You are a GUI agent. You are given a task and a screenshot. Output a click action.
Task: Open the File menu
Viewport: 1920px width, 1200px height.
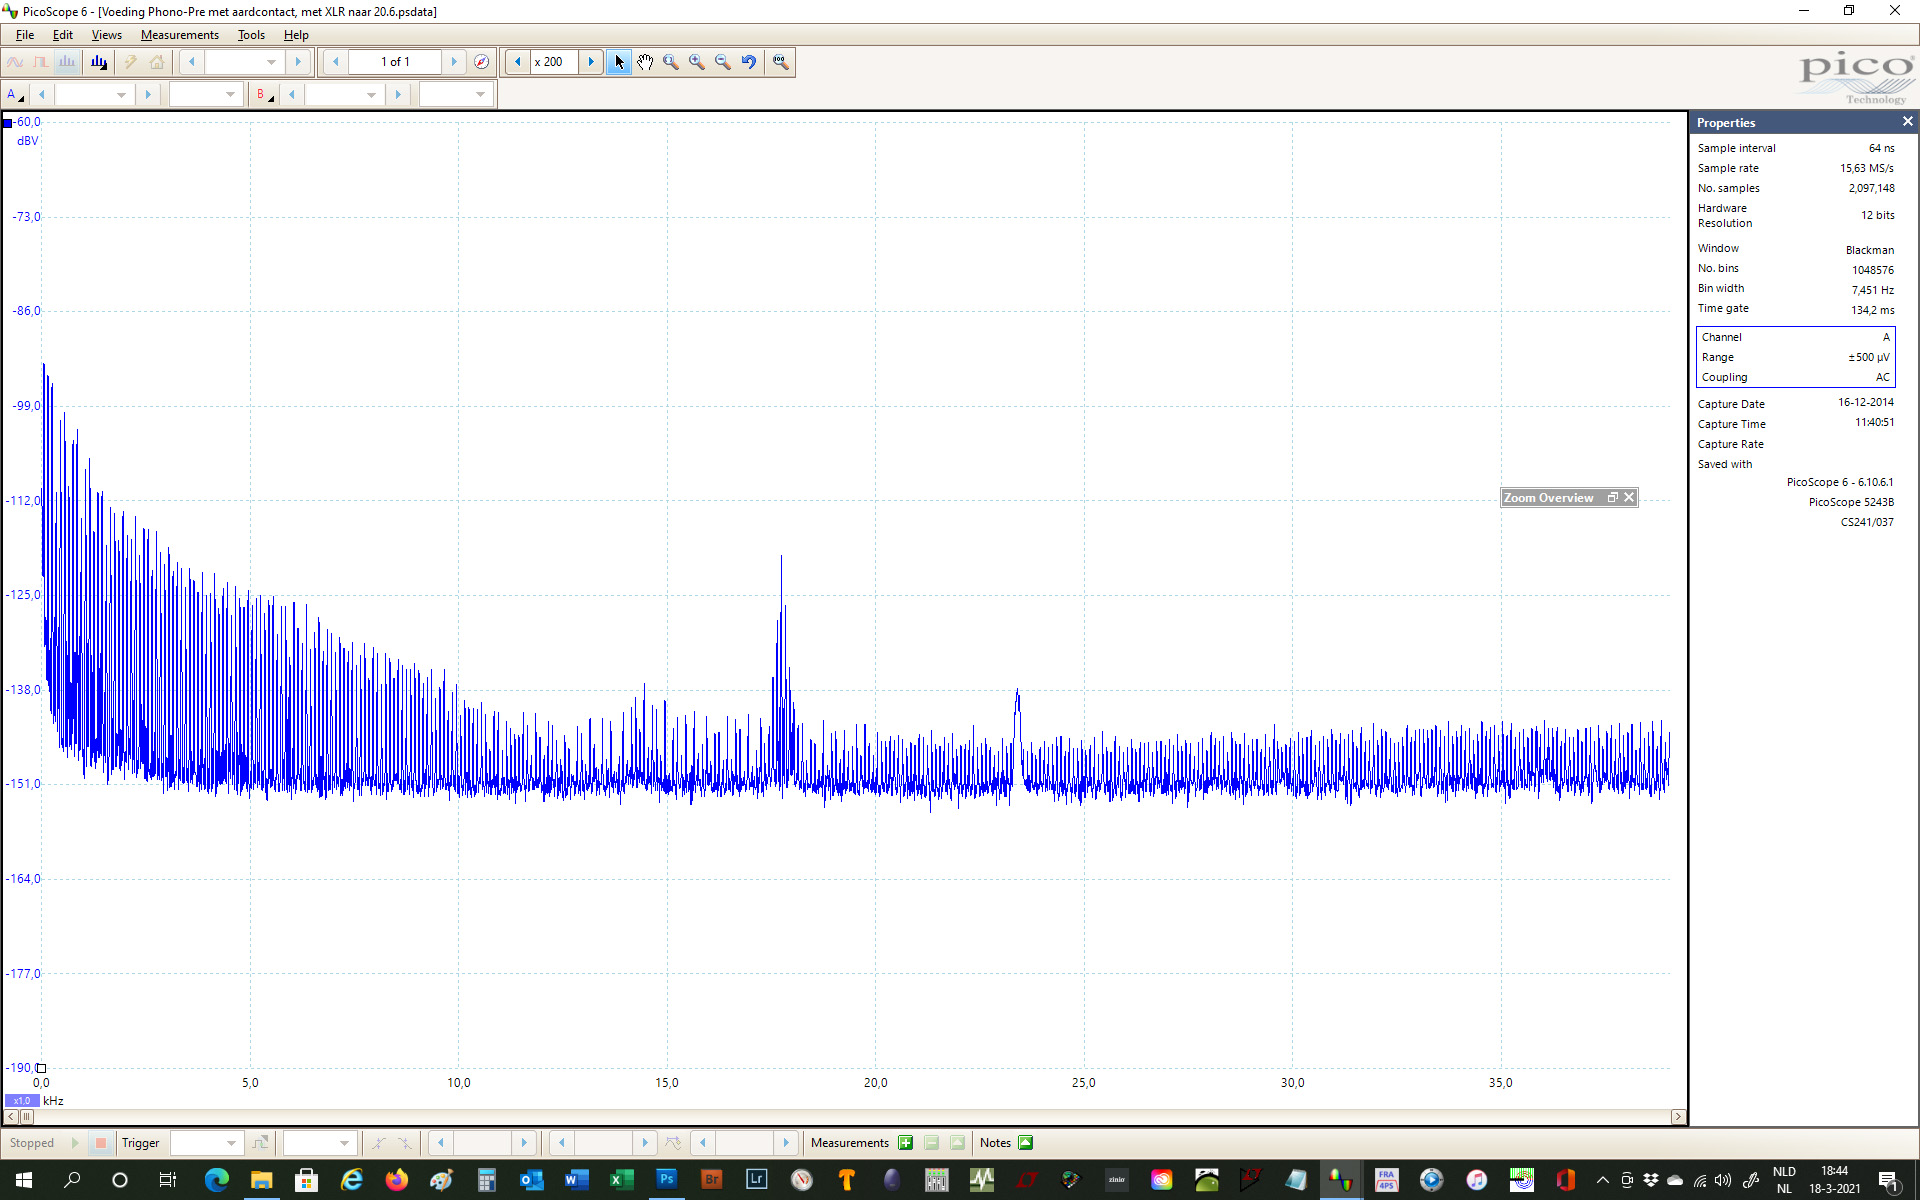click(25, 35)
